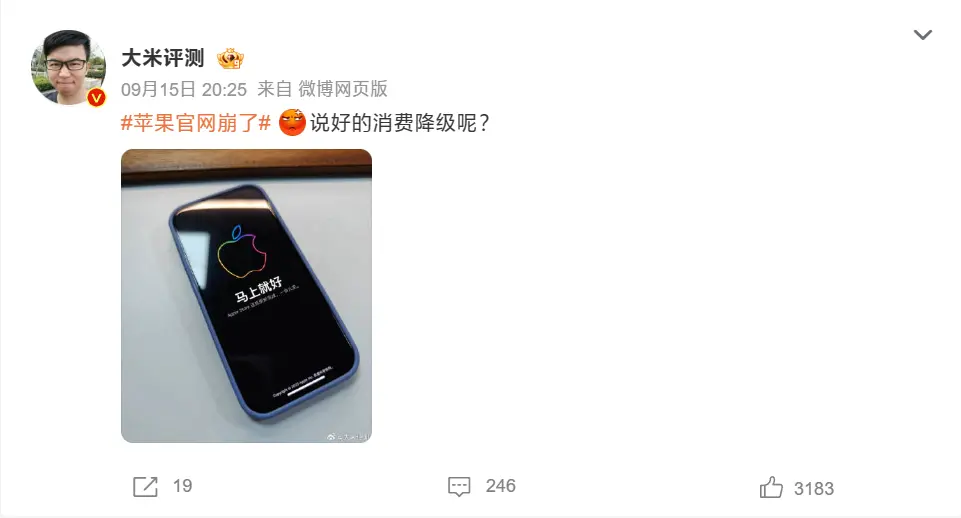Click the comment count 246
961x518 pixels.
tap(500, 486)
